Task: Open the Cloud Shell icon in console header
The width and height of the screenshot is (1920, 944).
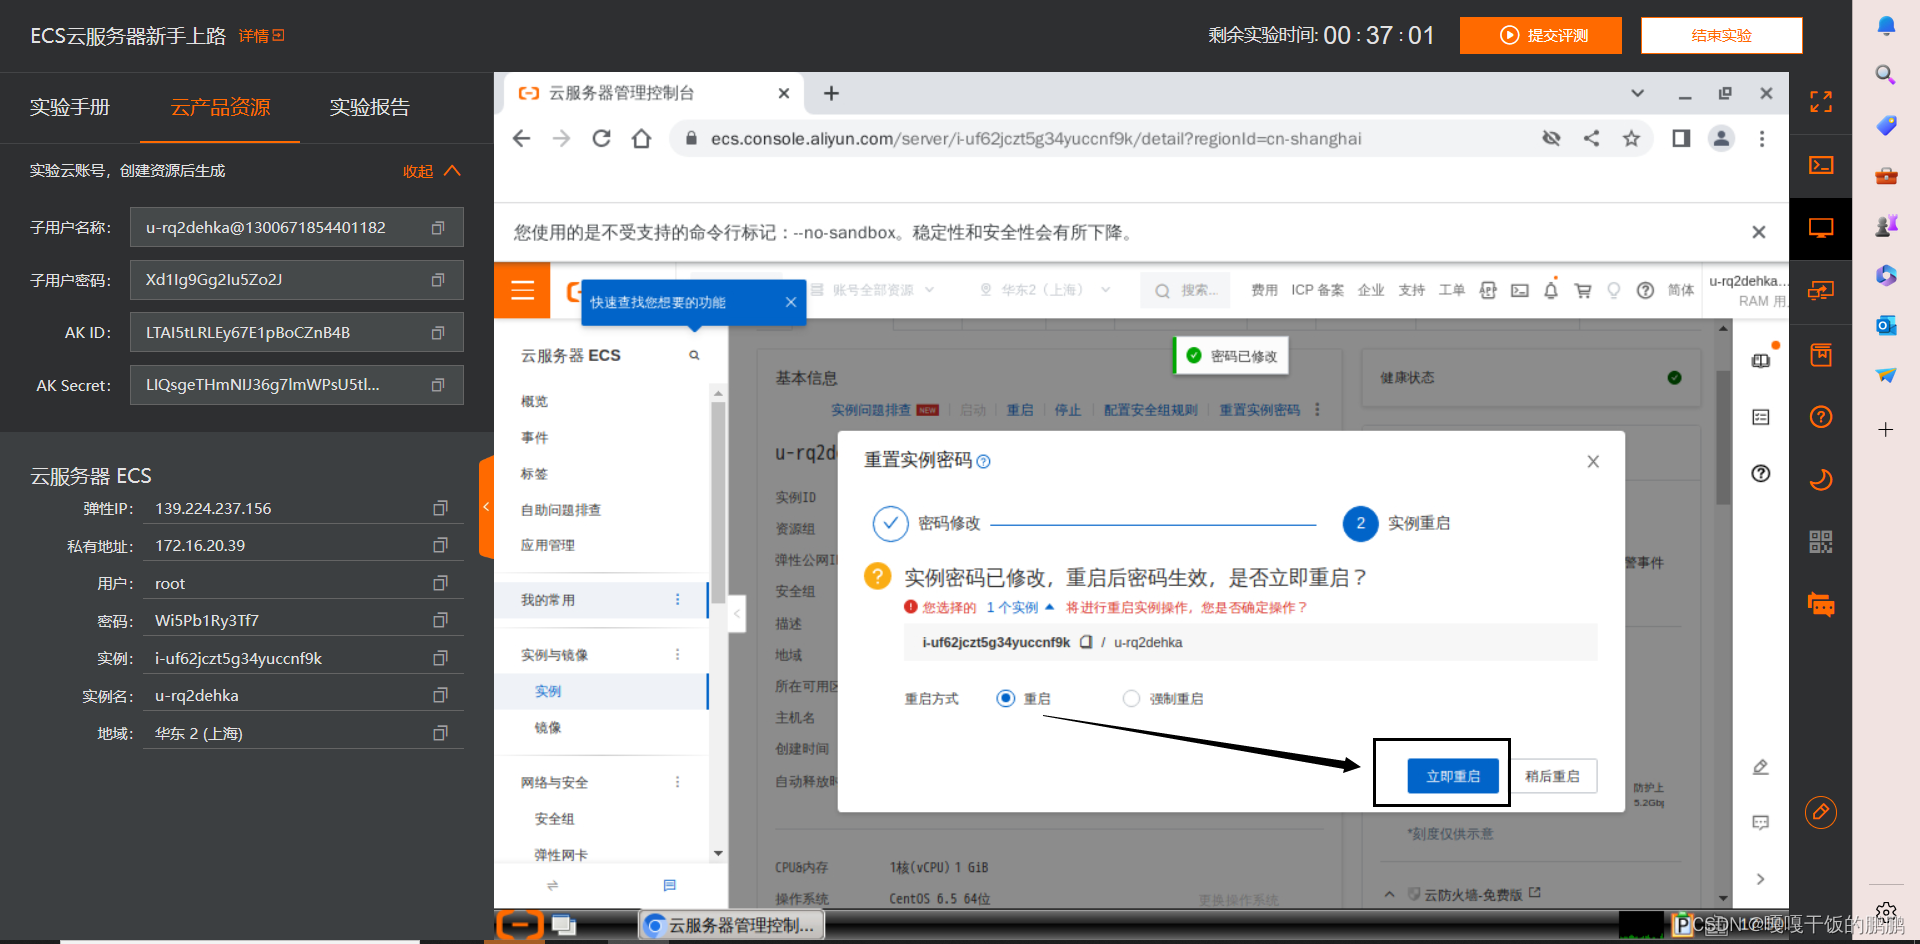Action: click(1520, 290)
